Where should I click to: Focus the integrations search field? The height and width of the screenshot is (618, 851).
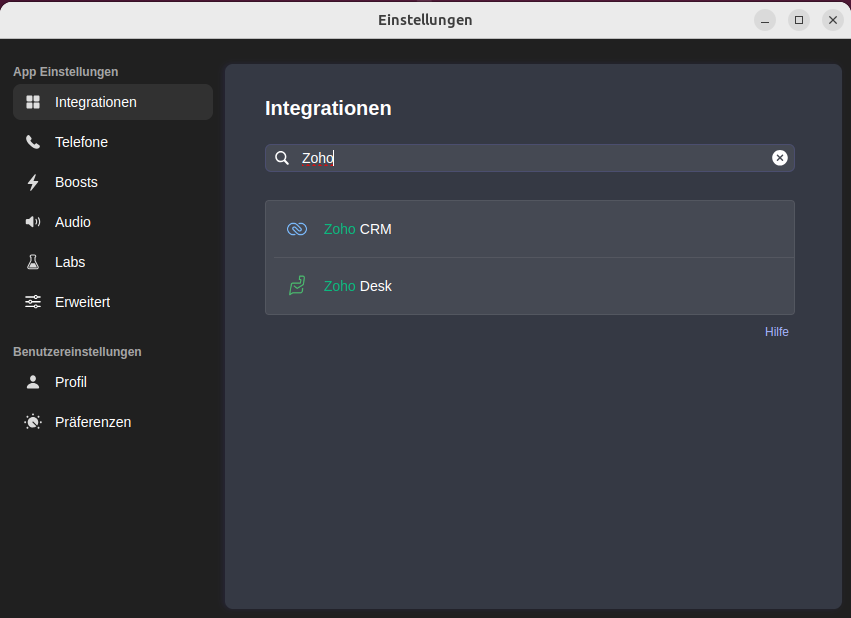[530, 158]
